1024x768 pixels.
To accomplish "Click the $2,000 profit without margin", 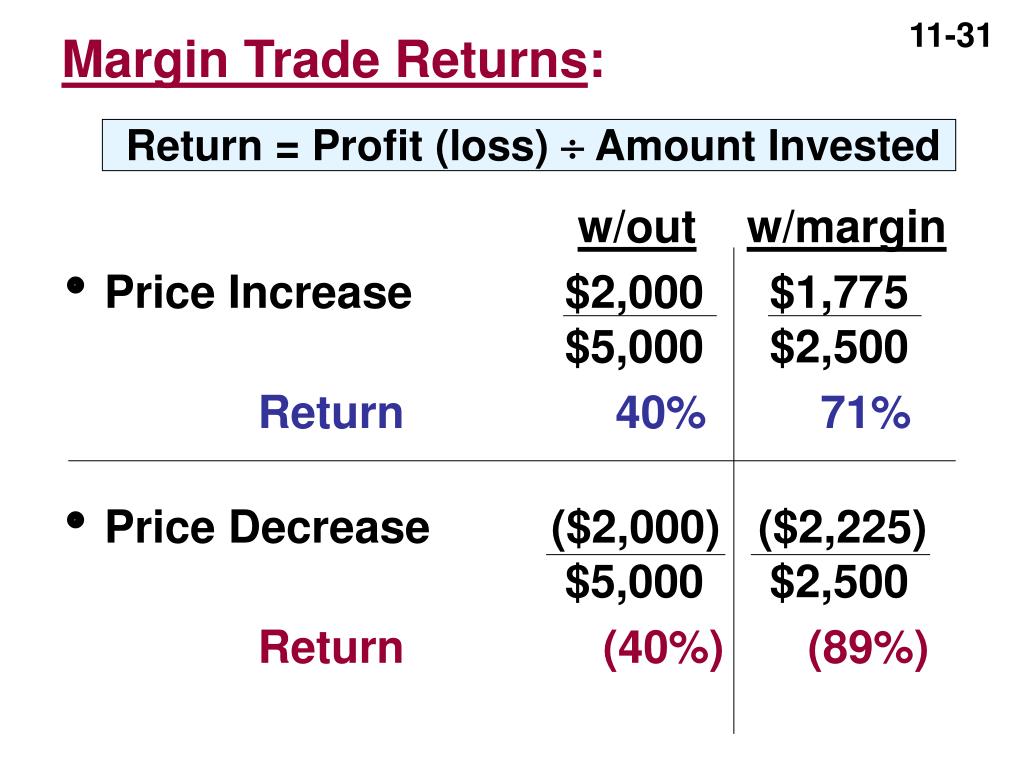I will (634, 292).
